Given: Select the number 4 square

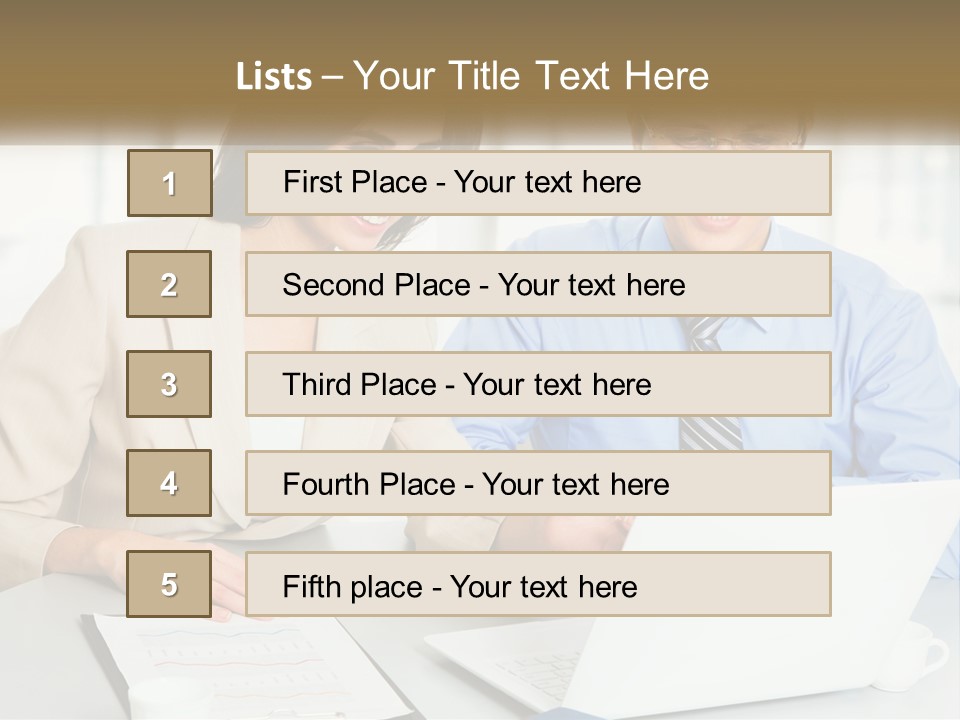Looking at the screenshot, I should 169,483.
